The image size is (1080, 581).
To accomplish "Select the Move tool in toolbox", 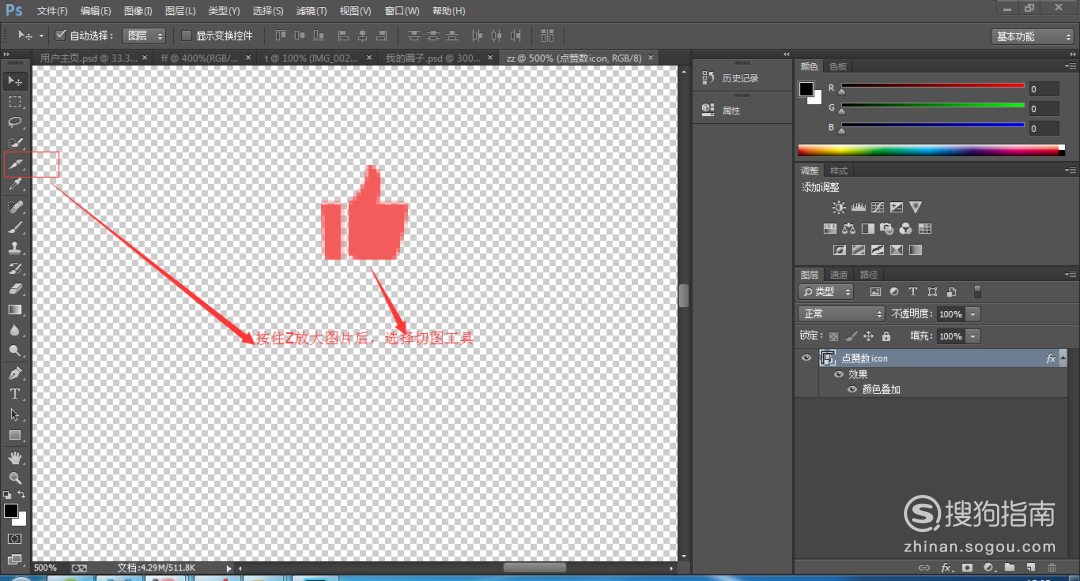I will pos(15,81).
